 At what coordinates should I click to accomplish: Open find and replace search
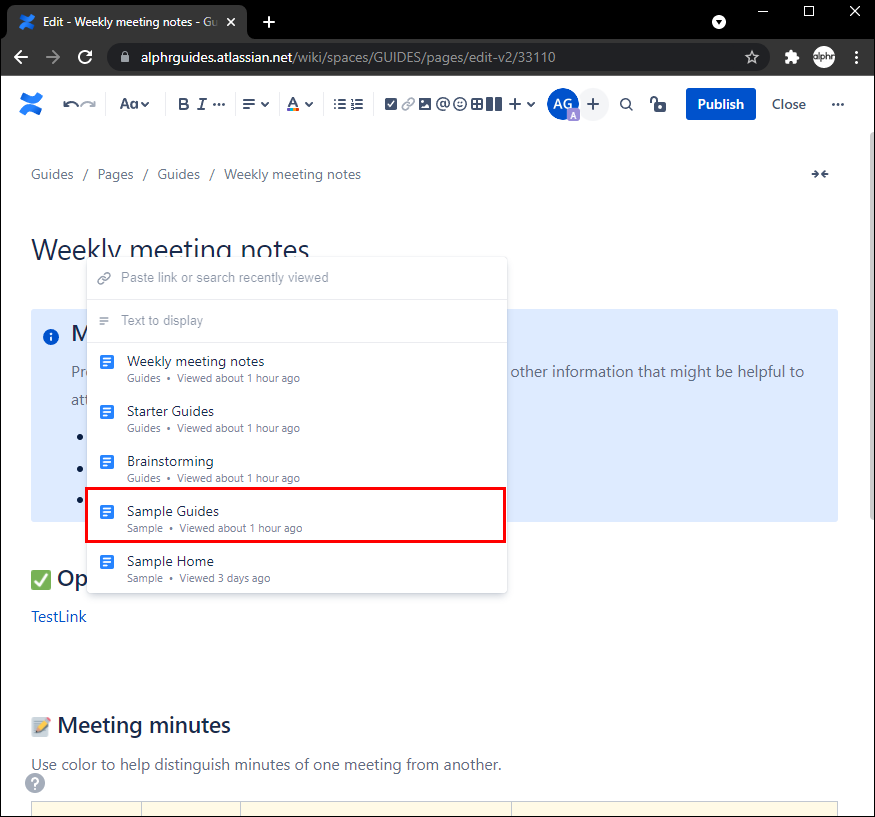click(626, 104)
